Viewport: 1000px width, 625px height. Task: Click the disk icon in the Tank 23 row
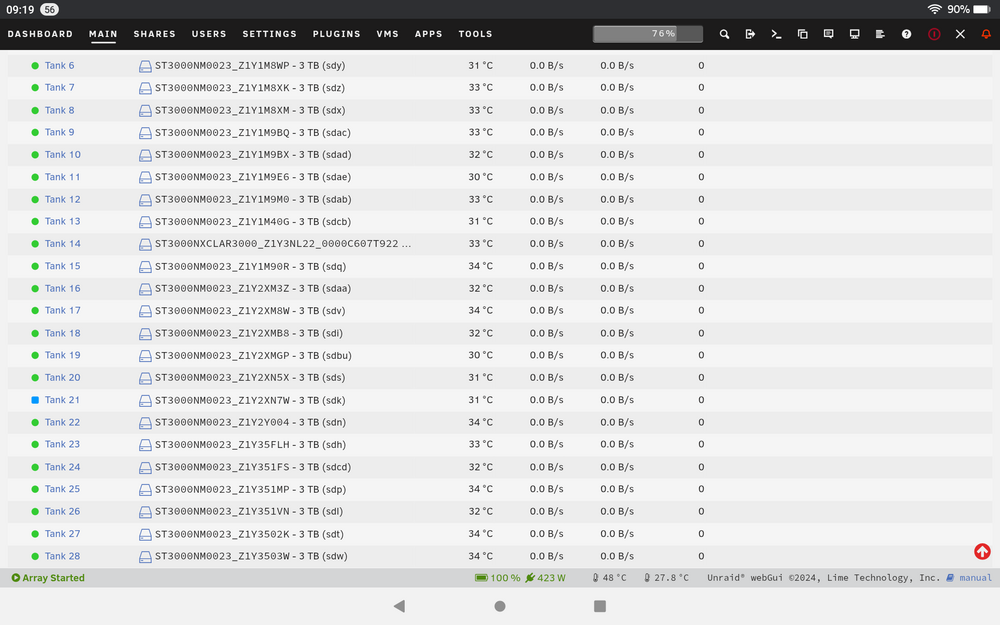(x=145, y=445)
